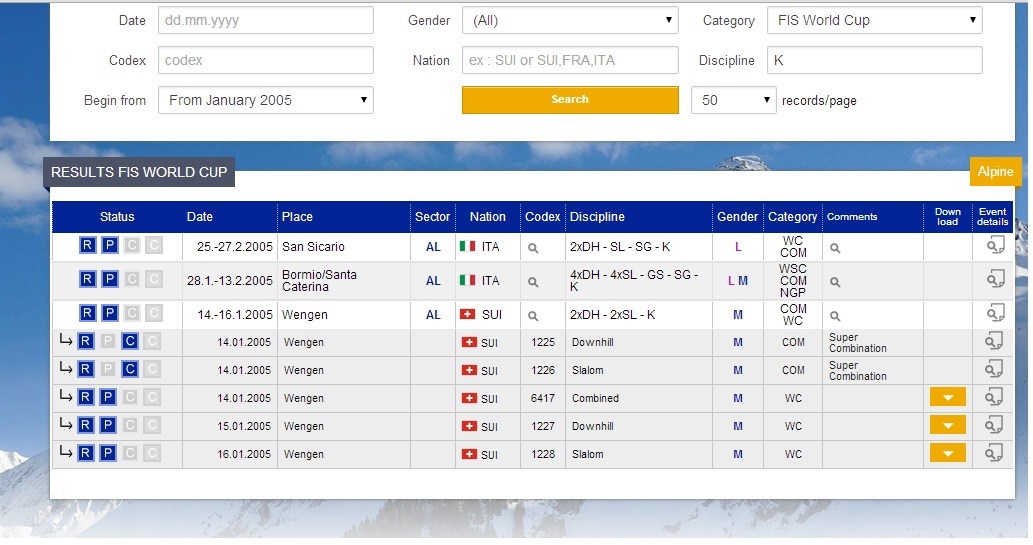The height and width of the screenshot is (545, 1033).
Task: Click the L M gender cell for Bormio
Action: pos(738,280)
